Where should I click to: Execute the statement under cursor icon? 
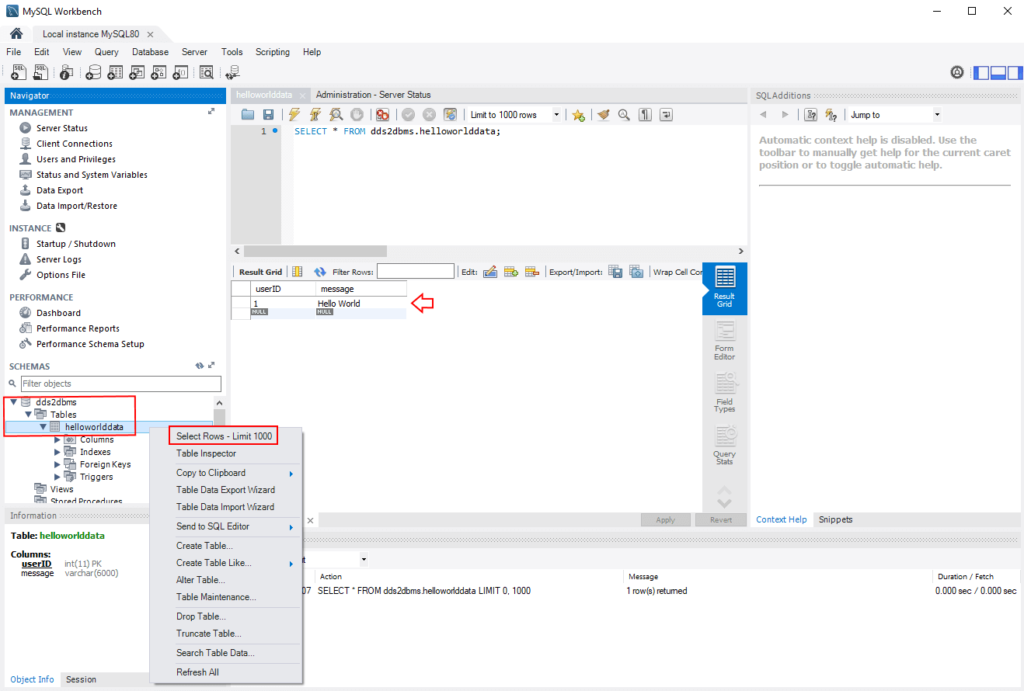coord(315,115)
